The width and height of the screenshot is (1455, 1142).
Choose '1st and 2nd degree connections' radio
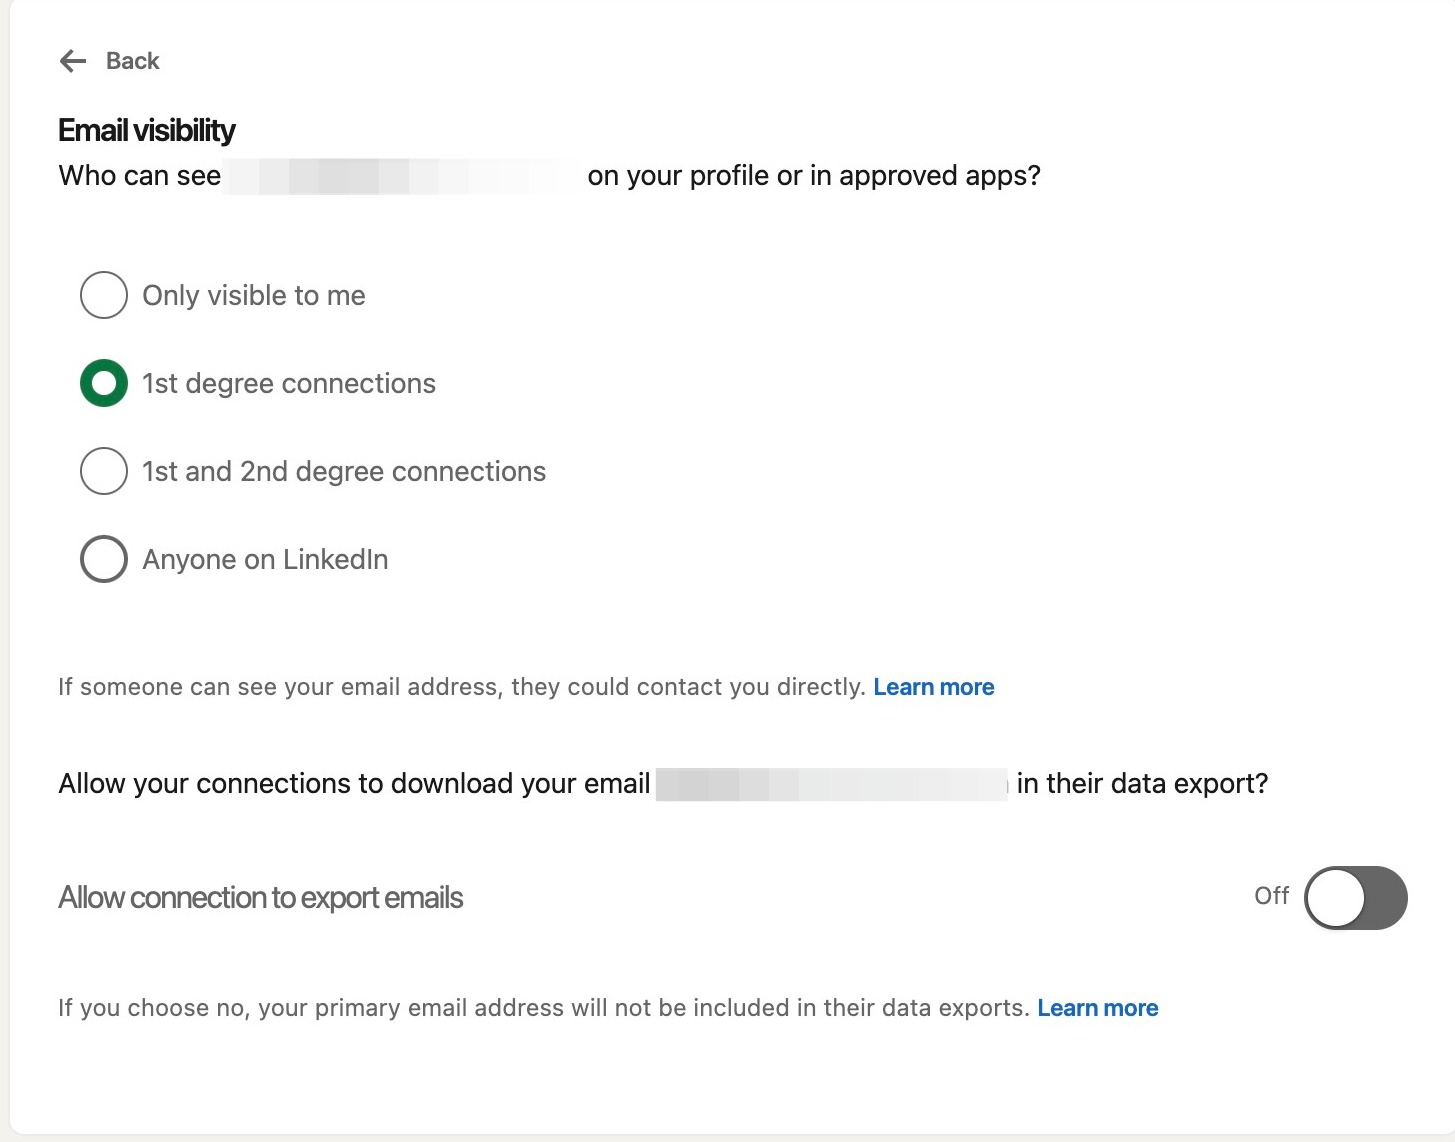104,471
